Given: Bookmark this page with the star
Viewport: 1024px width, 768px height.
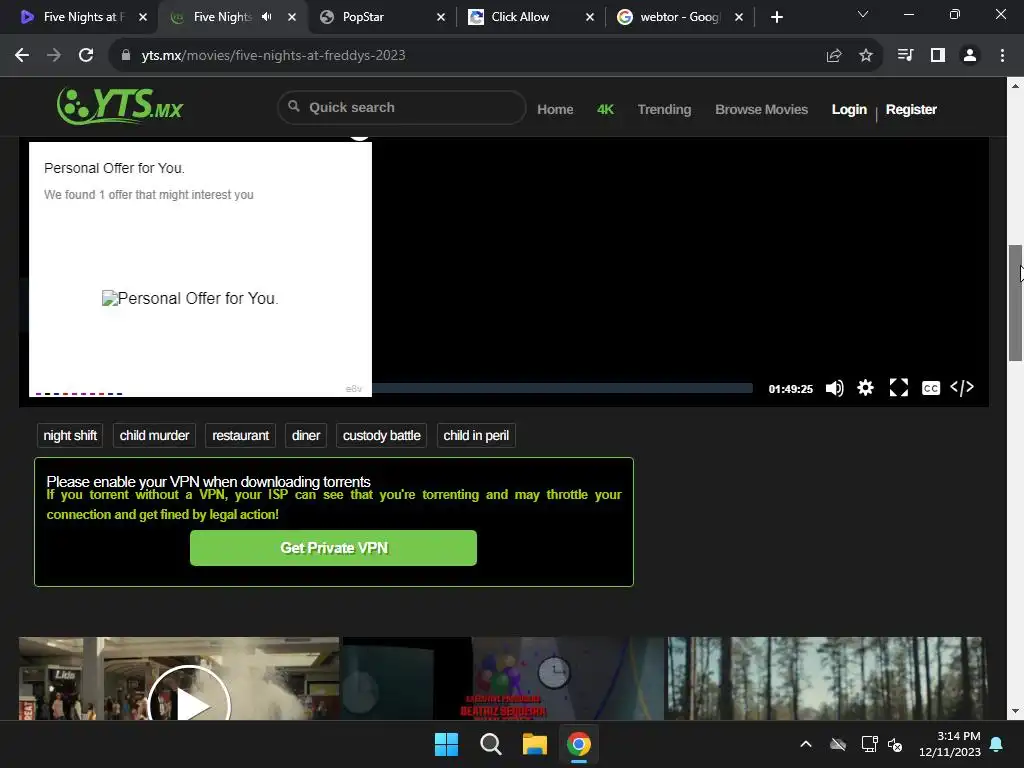Looking at the screenshot, I should point(865,56).
